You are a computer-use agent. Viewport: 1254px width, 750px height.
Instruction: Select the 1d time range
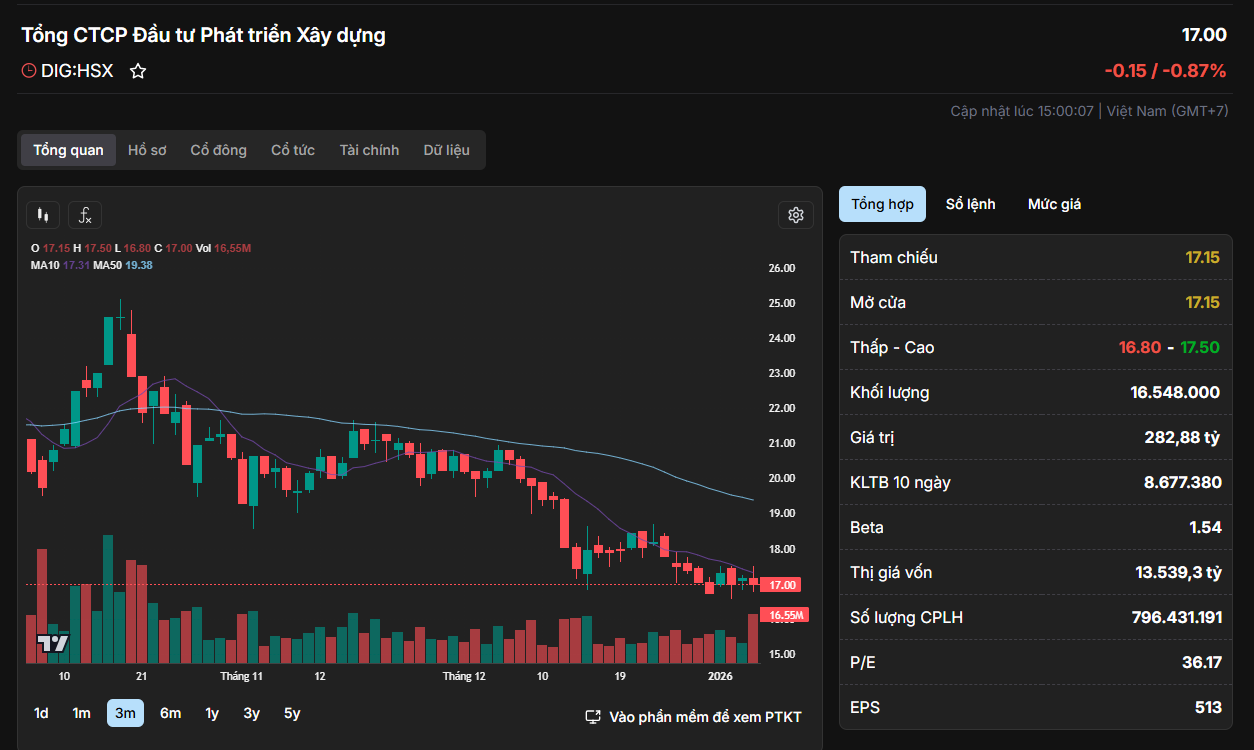coord(41,713)
